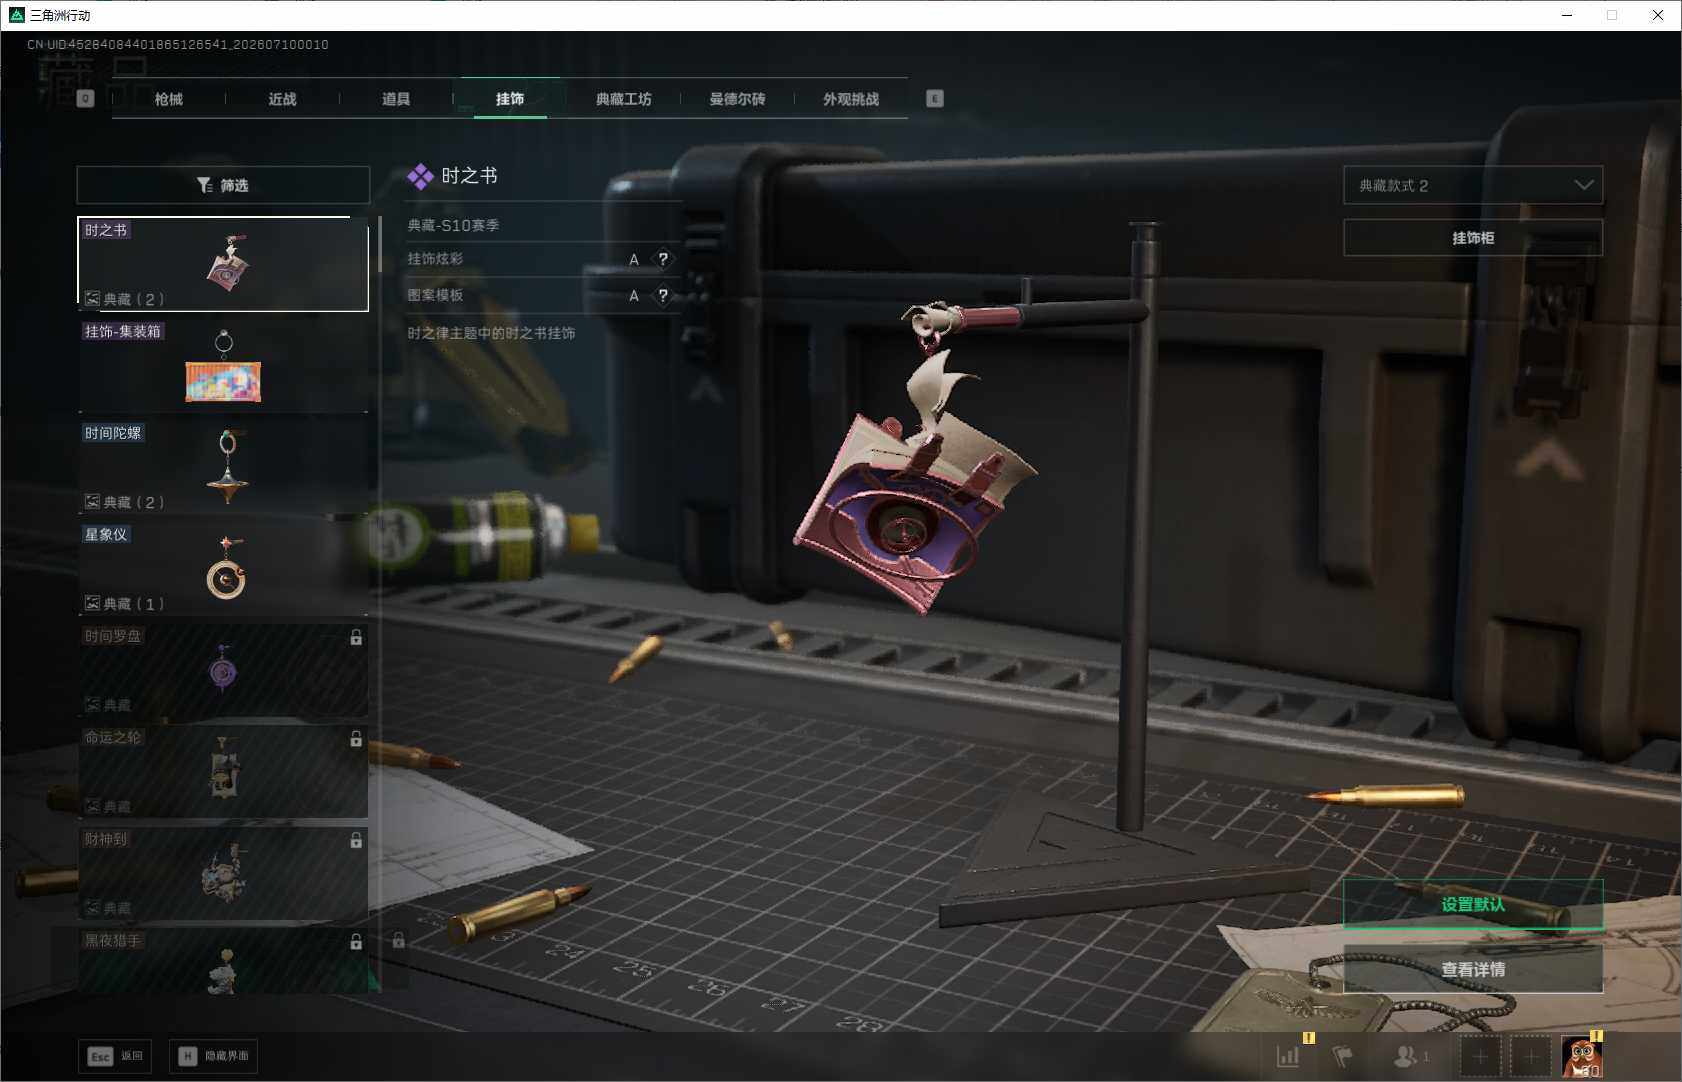Click the flags icon in bottom bar
This screenshot has height=1082, width=1682.
pyautogui.click(x=1342, y=1055)
